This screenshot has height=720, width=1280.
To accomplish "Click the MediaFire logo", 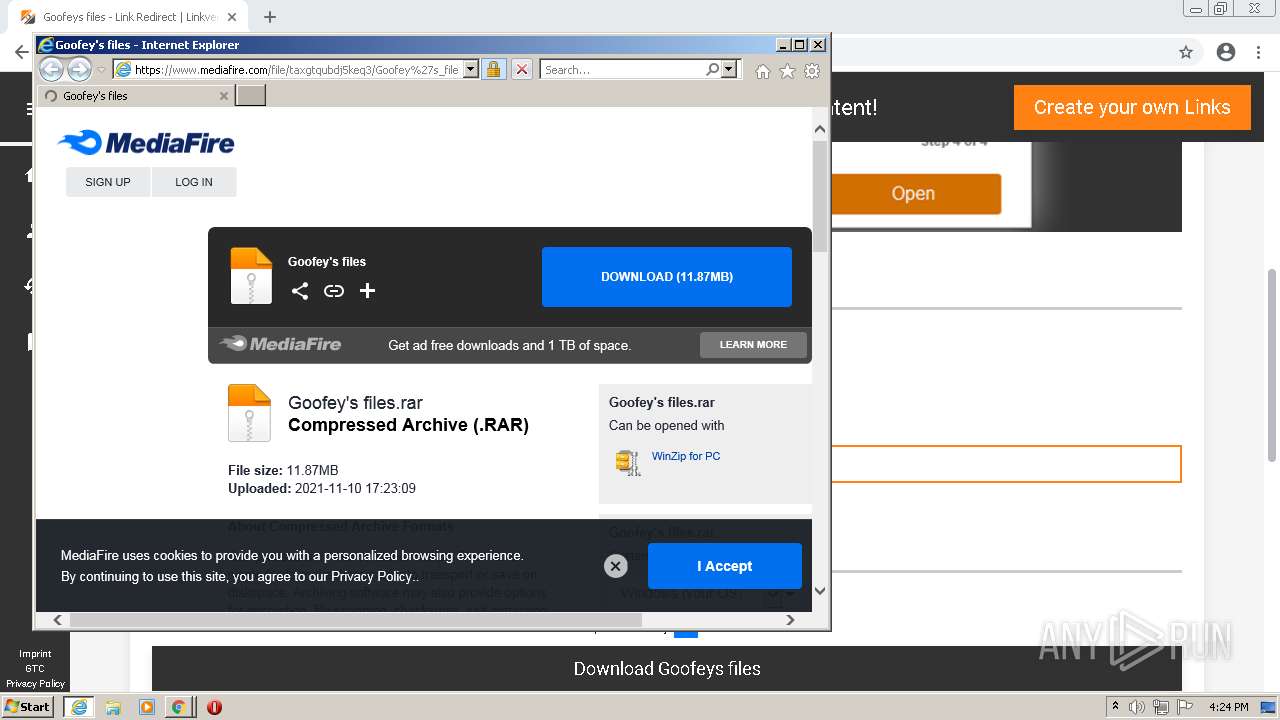I will pos(146,143).
